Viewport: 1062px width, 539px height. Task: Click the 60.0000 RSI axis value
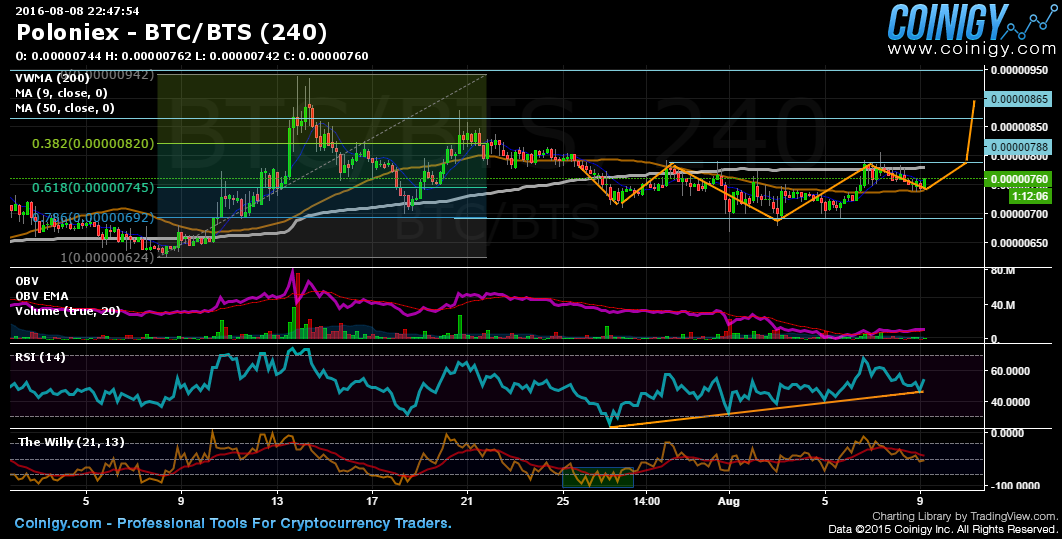(1011, 371)
